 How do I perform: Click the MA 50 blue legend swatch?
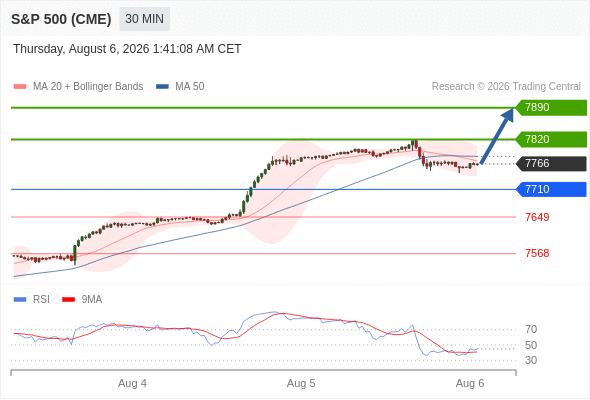162,87
